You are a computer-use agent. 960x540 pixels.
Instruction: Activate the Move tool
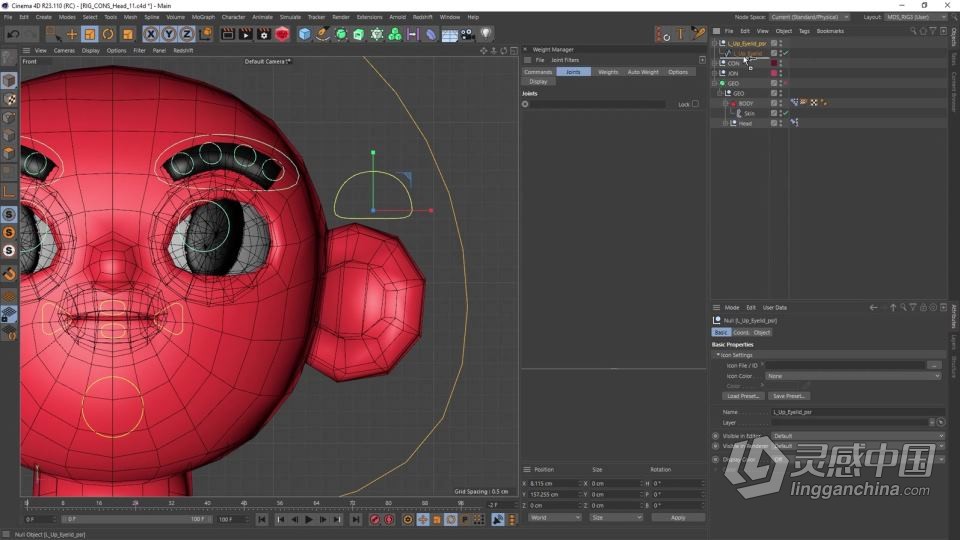click(72, 34)
